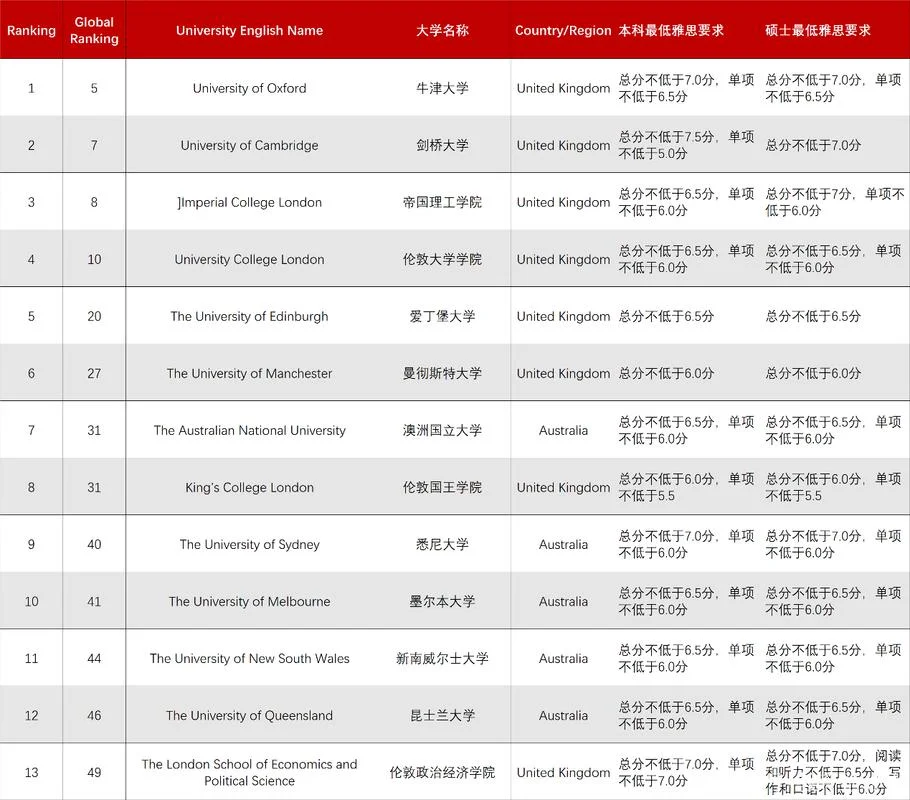Click the '帝国理工学院' cell
910x800 pixels.
(x=442, y=202)
